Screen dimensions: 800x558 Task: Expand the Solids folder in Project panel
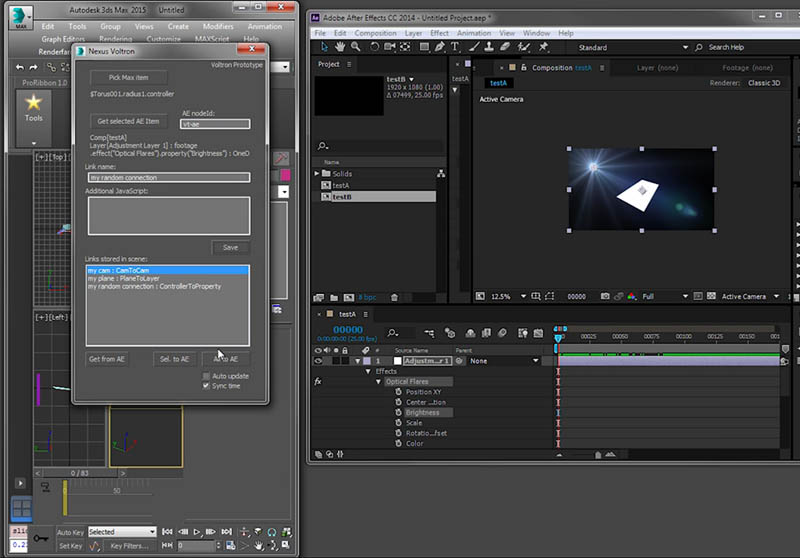tap(317, 173)
